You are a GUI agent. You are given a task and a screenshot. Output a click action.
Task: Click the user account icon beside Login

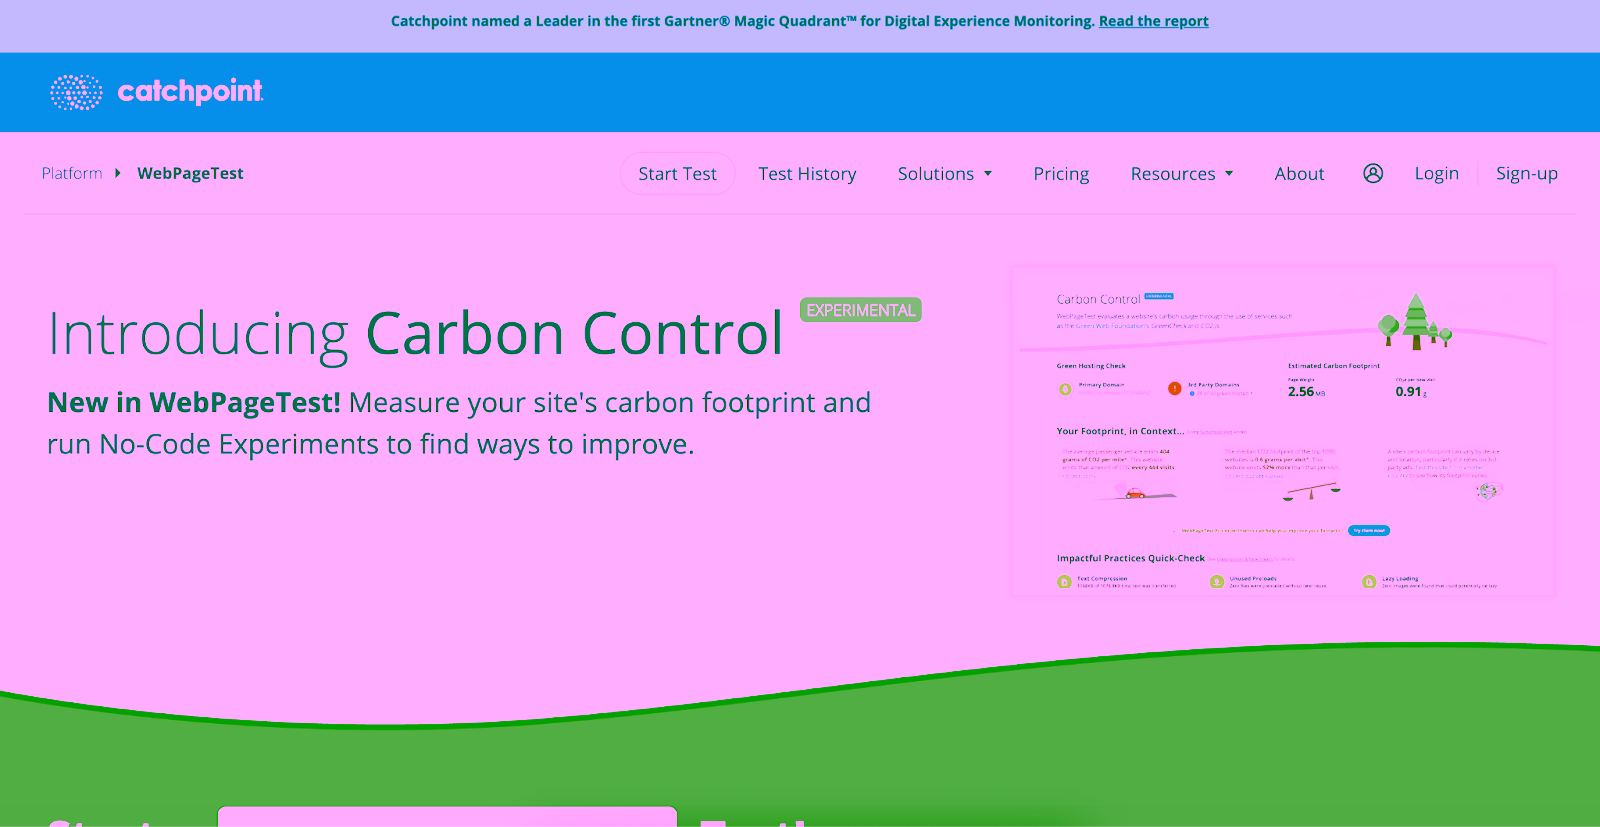point(1373,173)
